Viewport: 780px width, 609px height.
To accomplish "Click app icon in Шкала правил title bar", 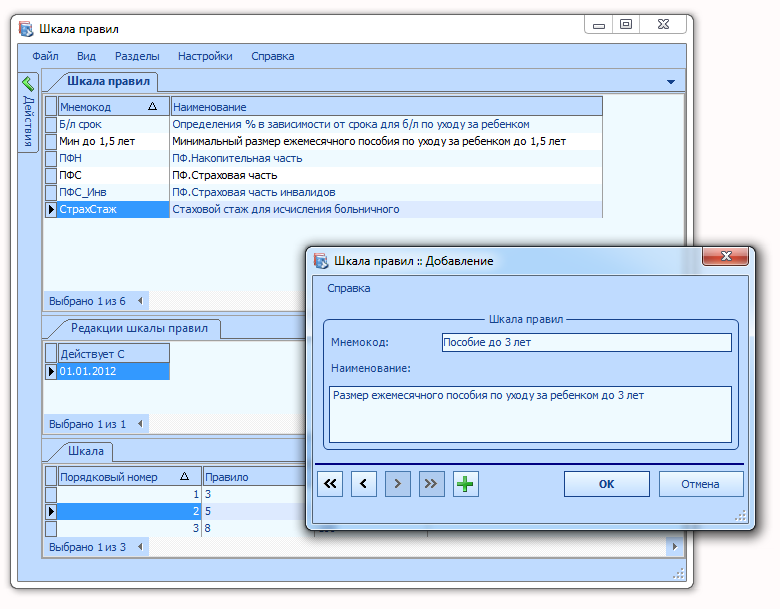I will 26,29.
